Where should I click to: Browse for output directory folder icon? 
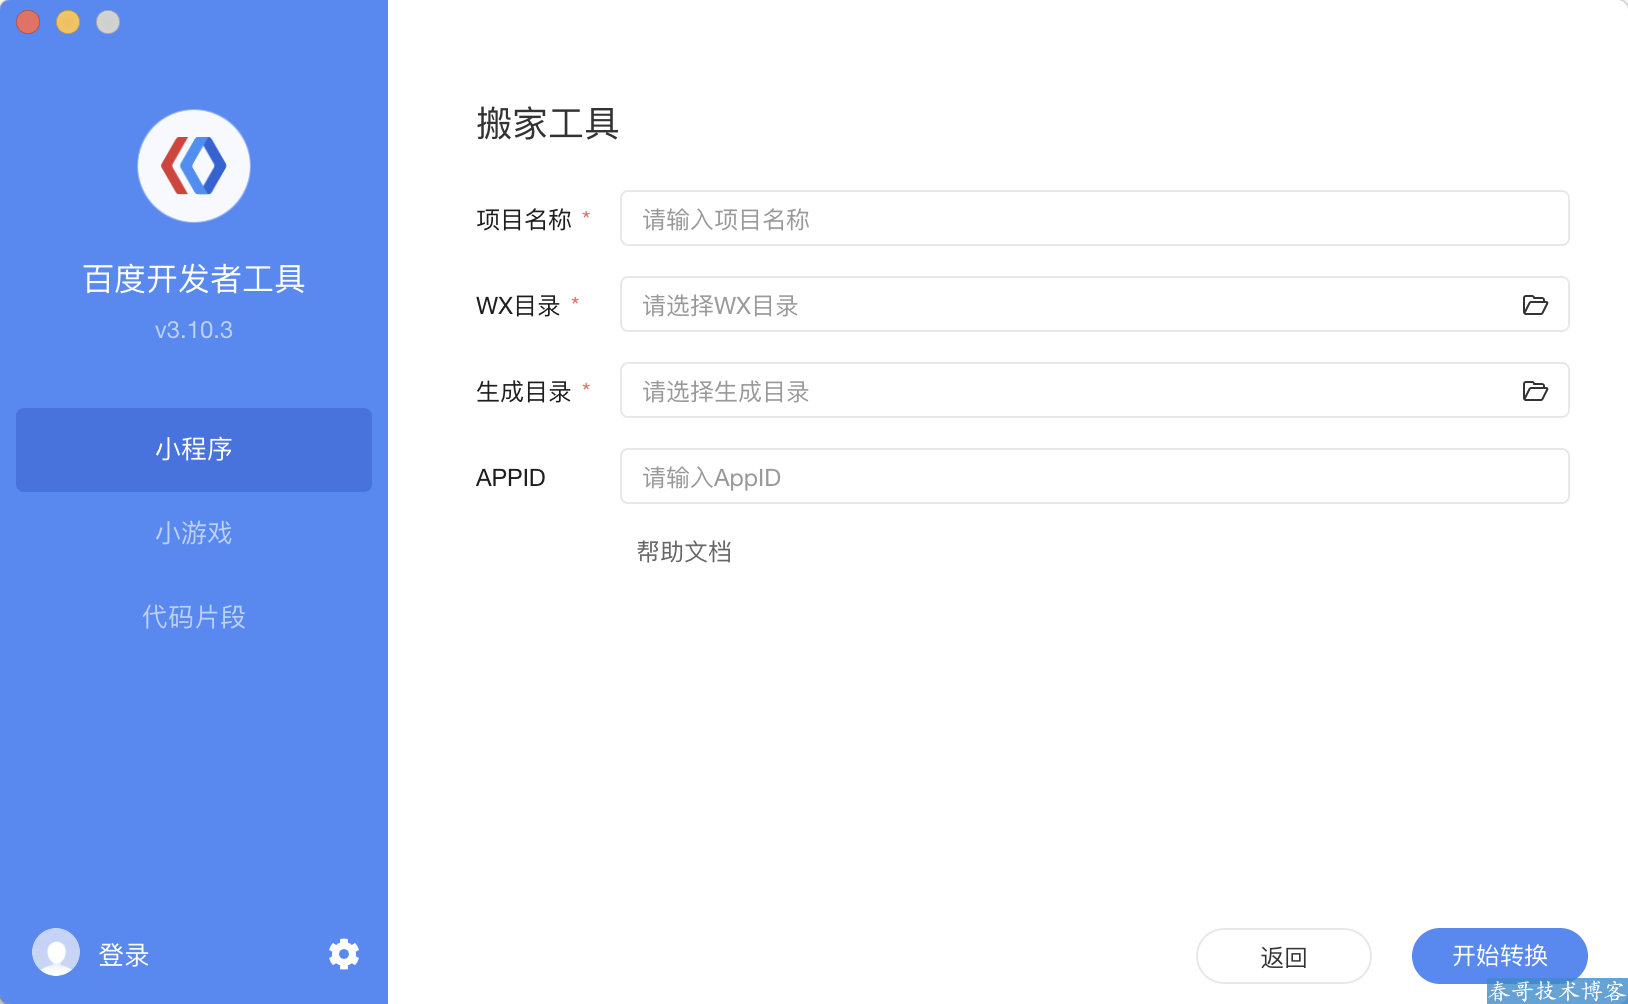[1535, 391]
